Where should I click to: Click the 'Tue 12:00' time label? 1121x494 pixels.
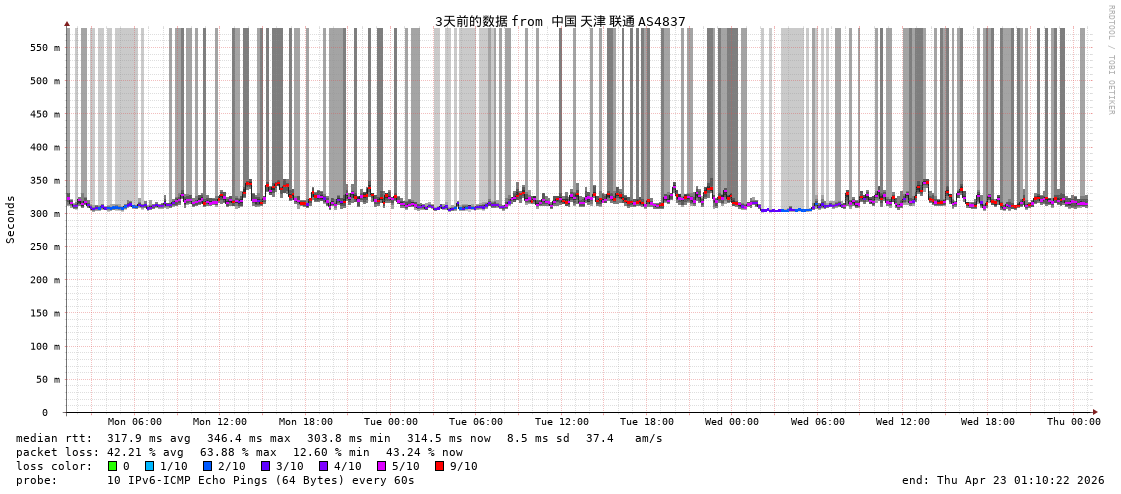[562, 422]
